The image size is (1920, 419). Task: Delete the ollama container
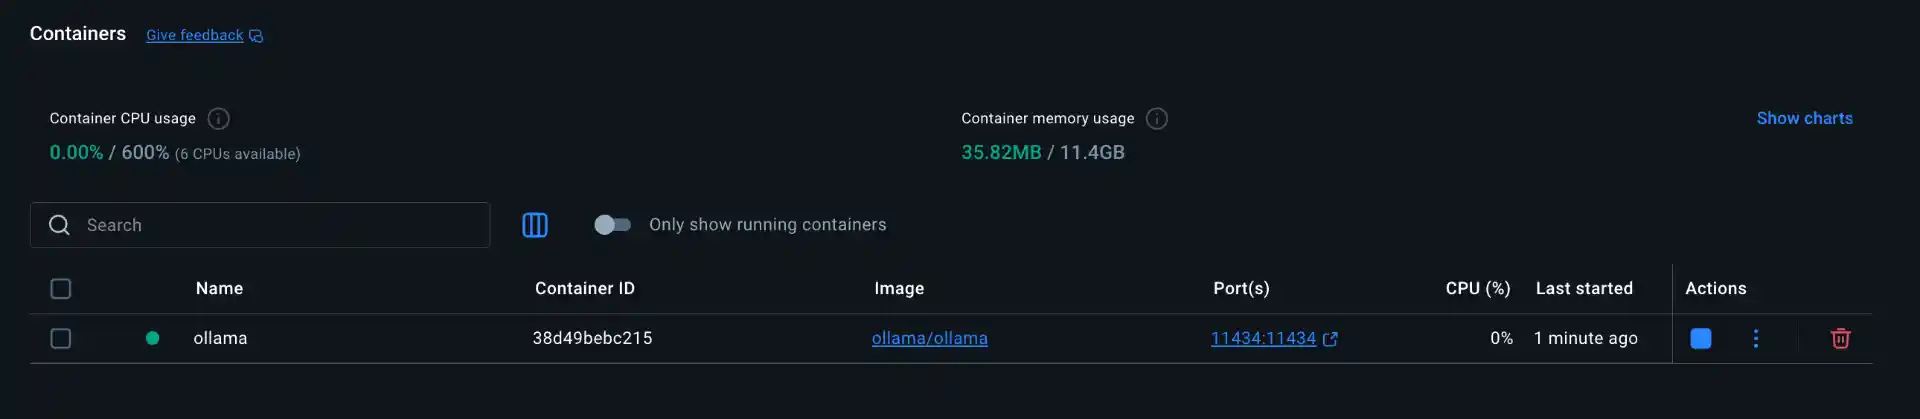click(x=1840, y=339)
